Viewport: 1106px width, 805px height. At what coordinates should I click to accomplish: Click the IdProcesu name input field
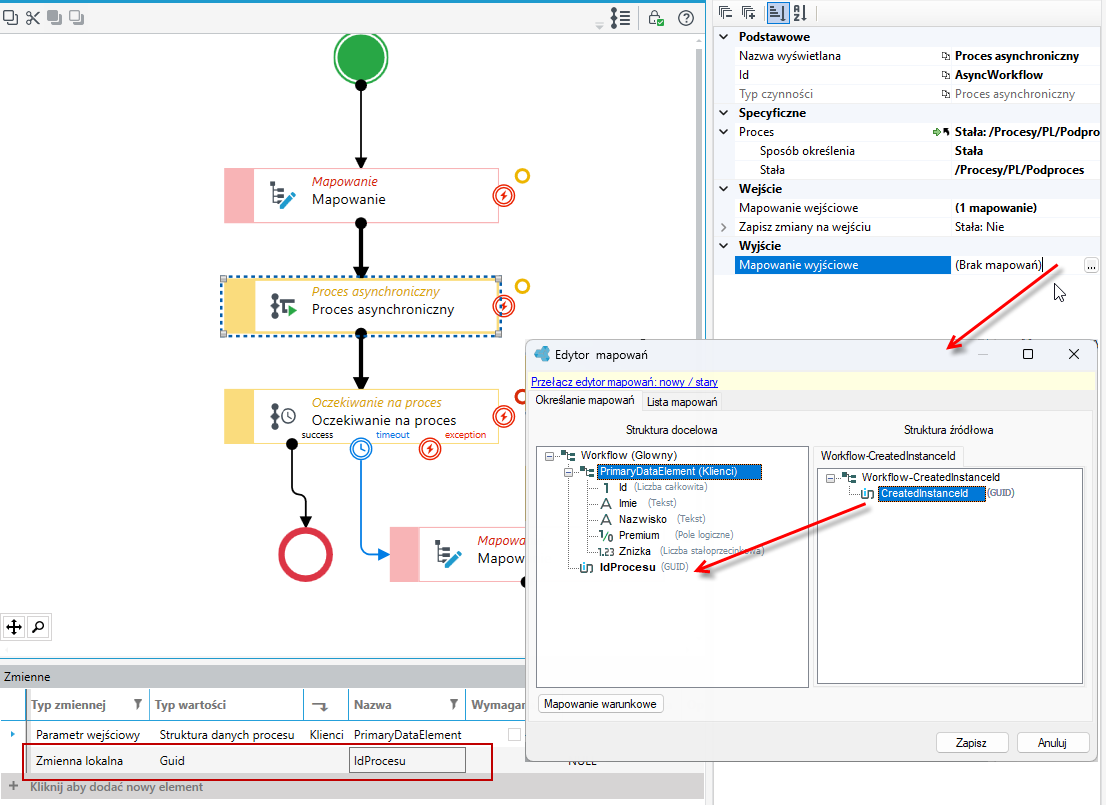407,761
